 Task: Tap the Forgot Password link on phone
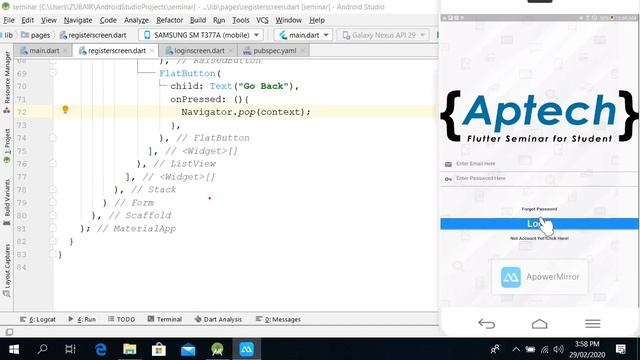click(539, 209)
